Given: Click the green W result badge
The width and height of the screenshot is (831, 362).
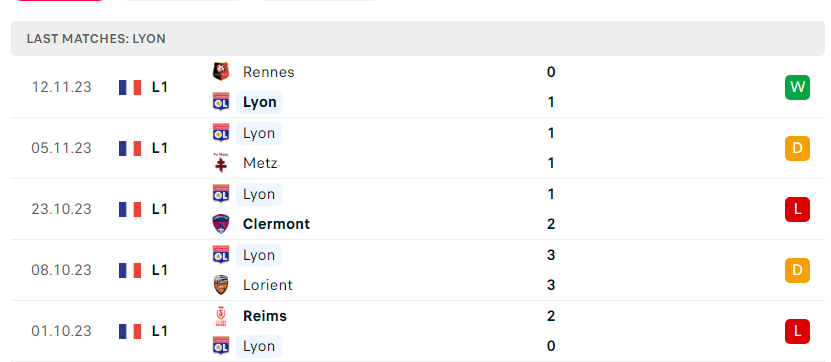Looking at the screenshot, I should (797, 87).
